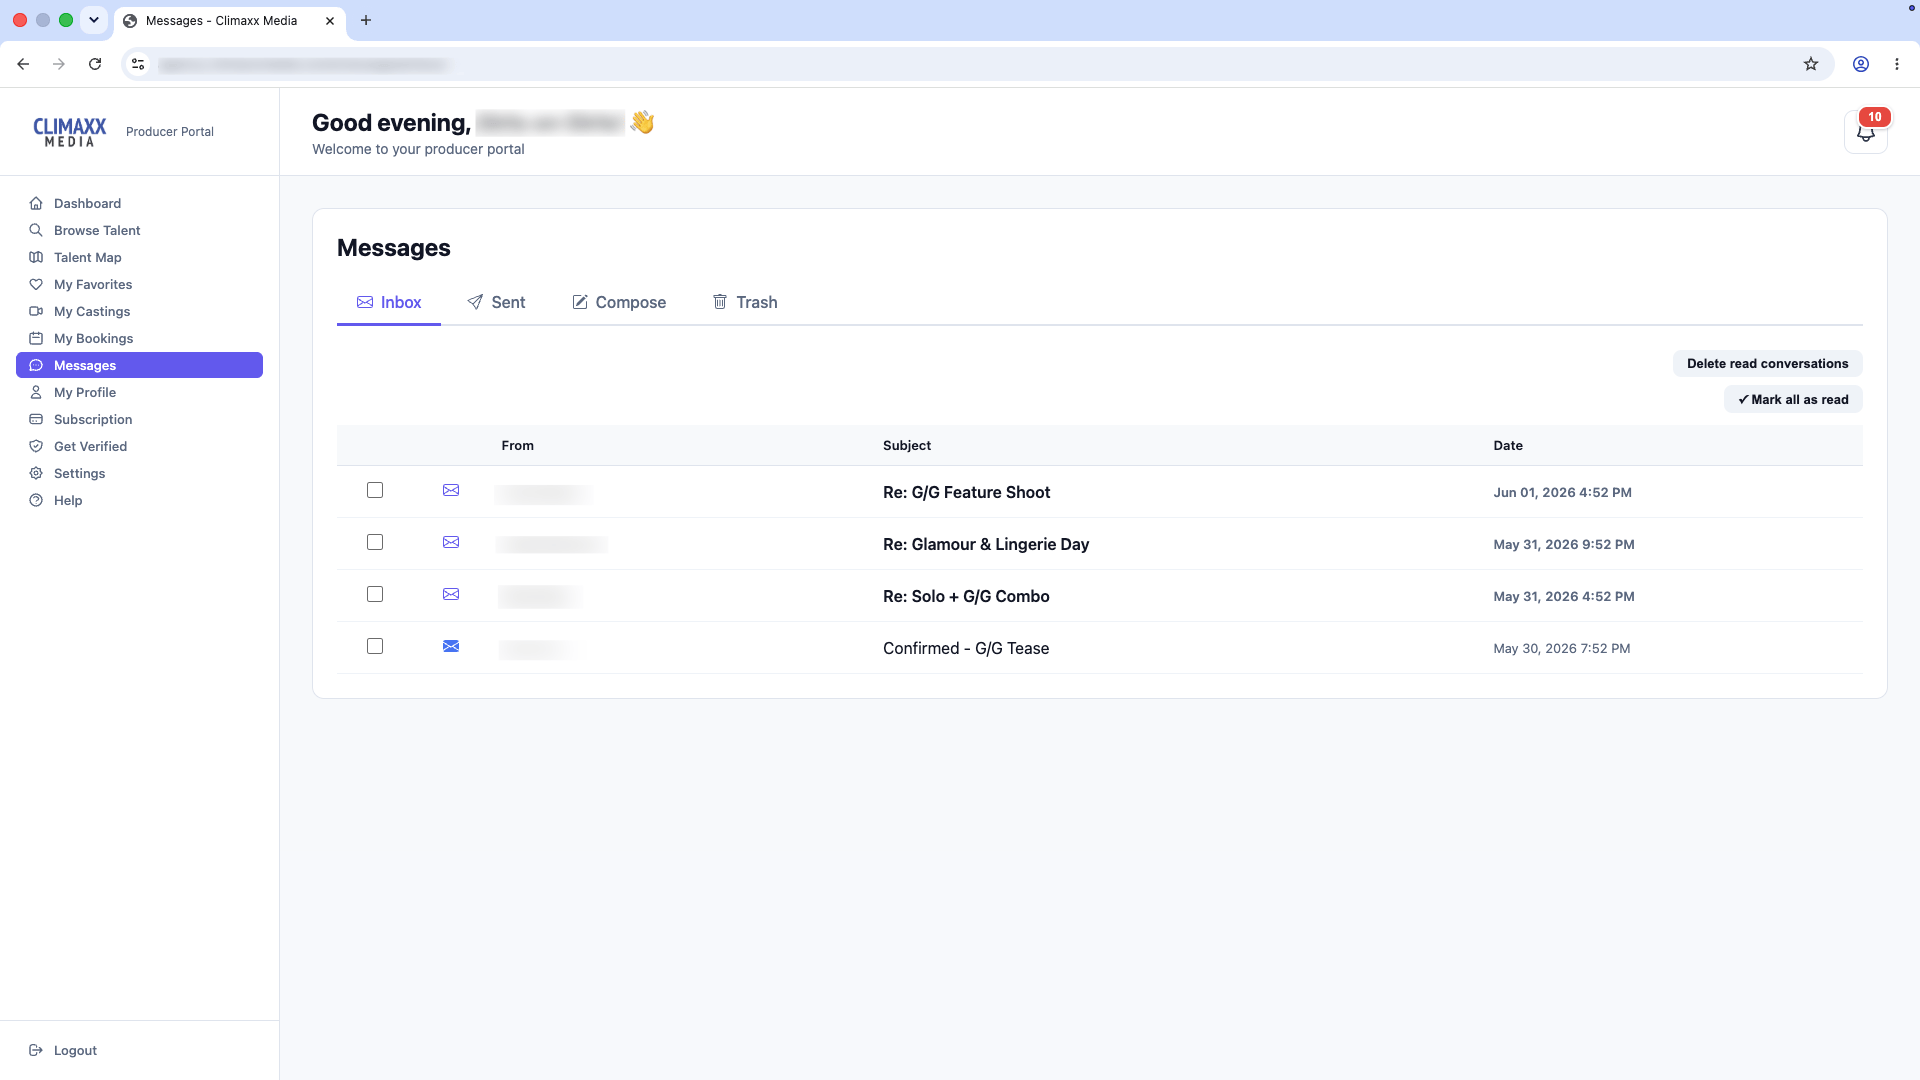Open My Bookings in the sidebar
The height and width of the screenshot is (1080, 1920).
(139, 338)
